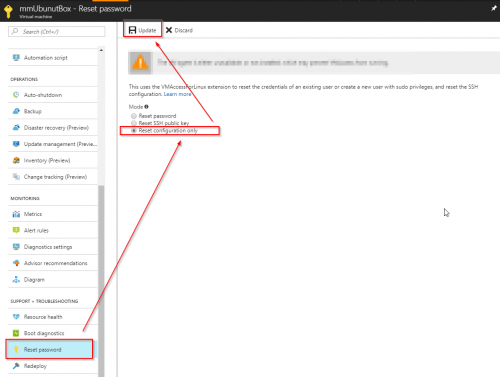Select Reset password radio option
This screenshot has height=377, width=500.
[134, 116]
